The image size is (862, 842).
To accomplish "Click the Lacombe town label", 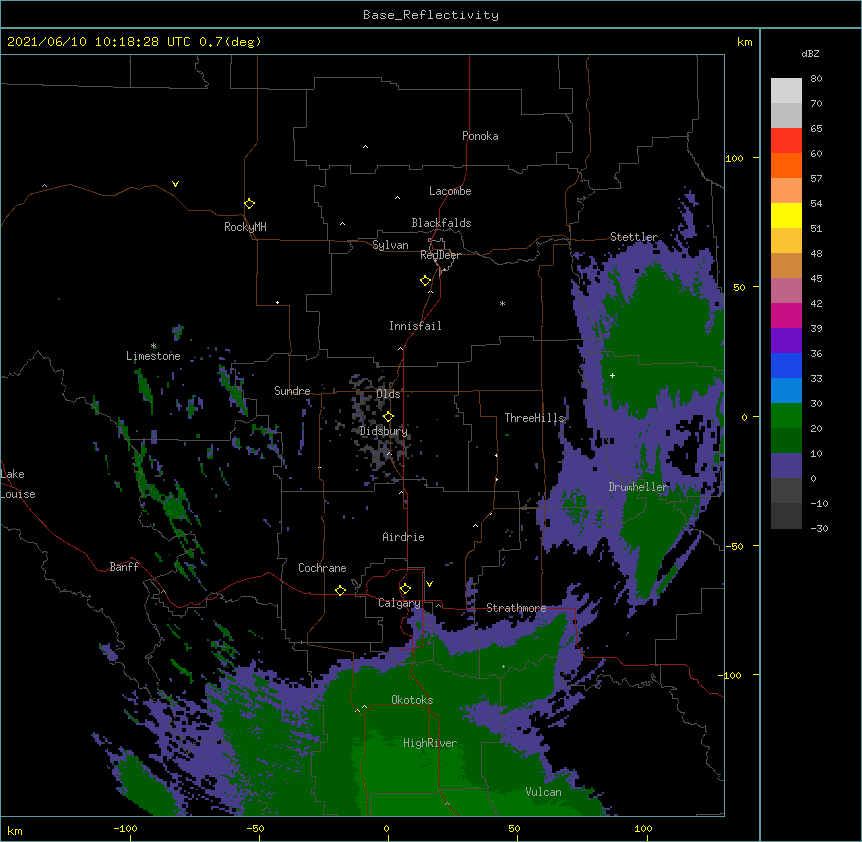I will [450, 191].
